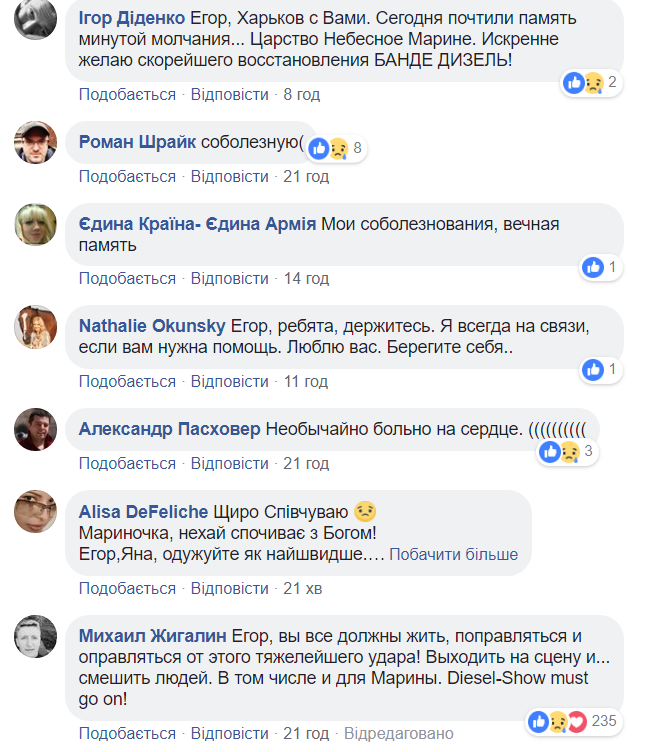
Task: Open Nathalie Okunsky's profile name
Action: pyautogui.click(x=152, y=326)
